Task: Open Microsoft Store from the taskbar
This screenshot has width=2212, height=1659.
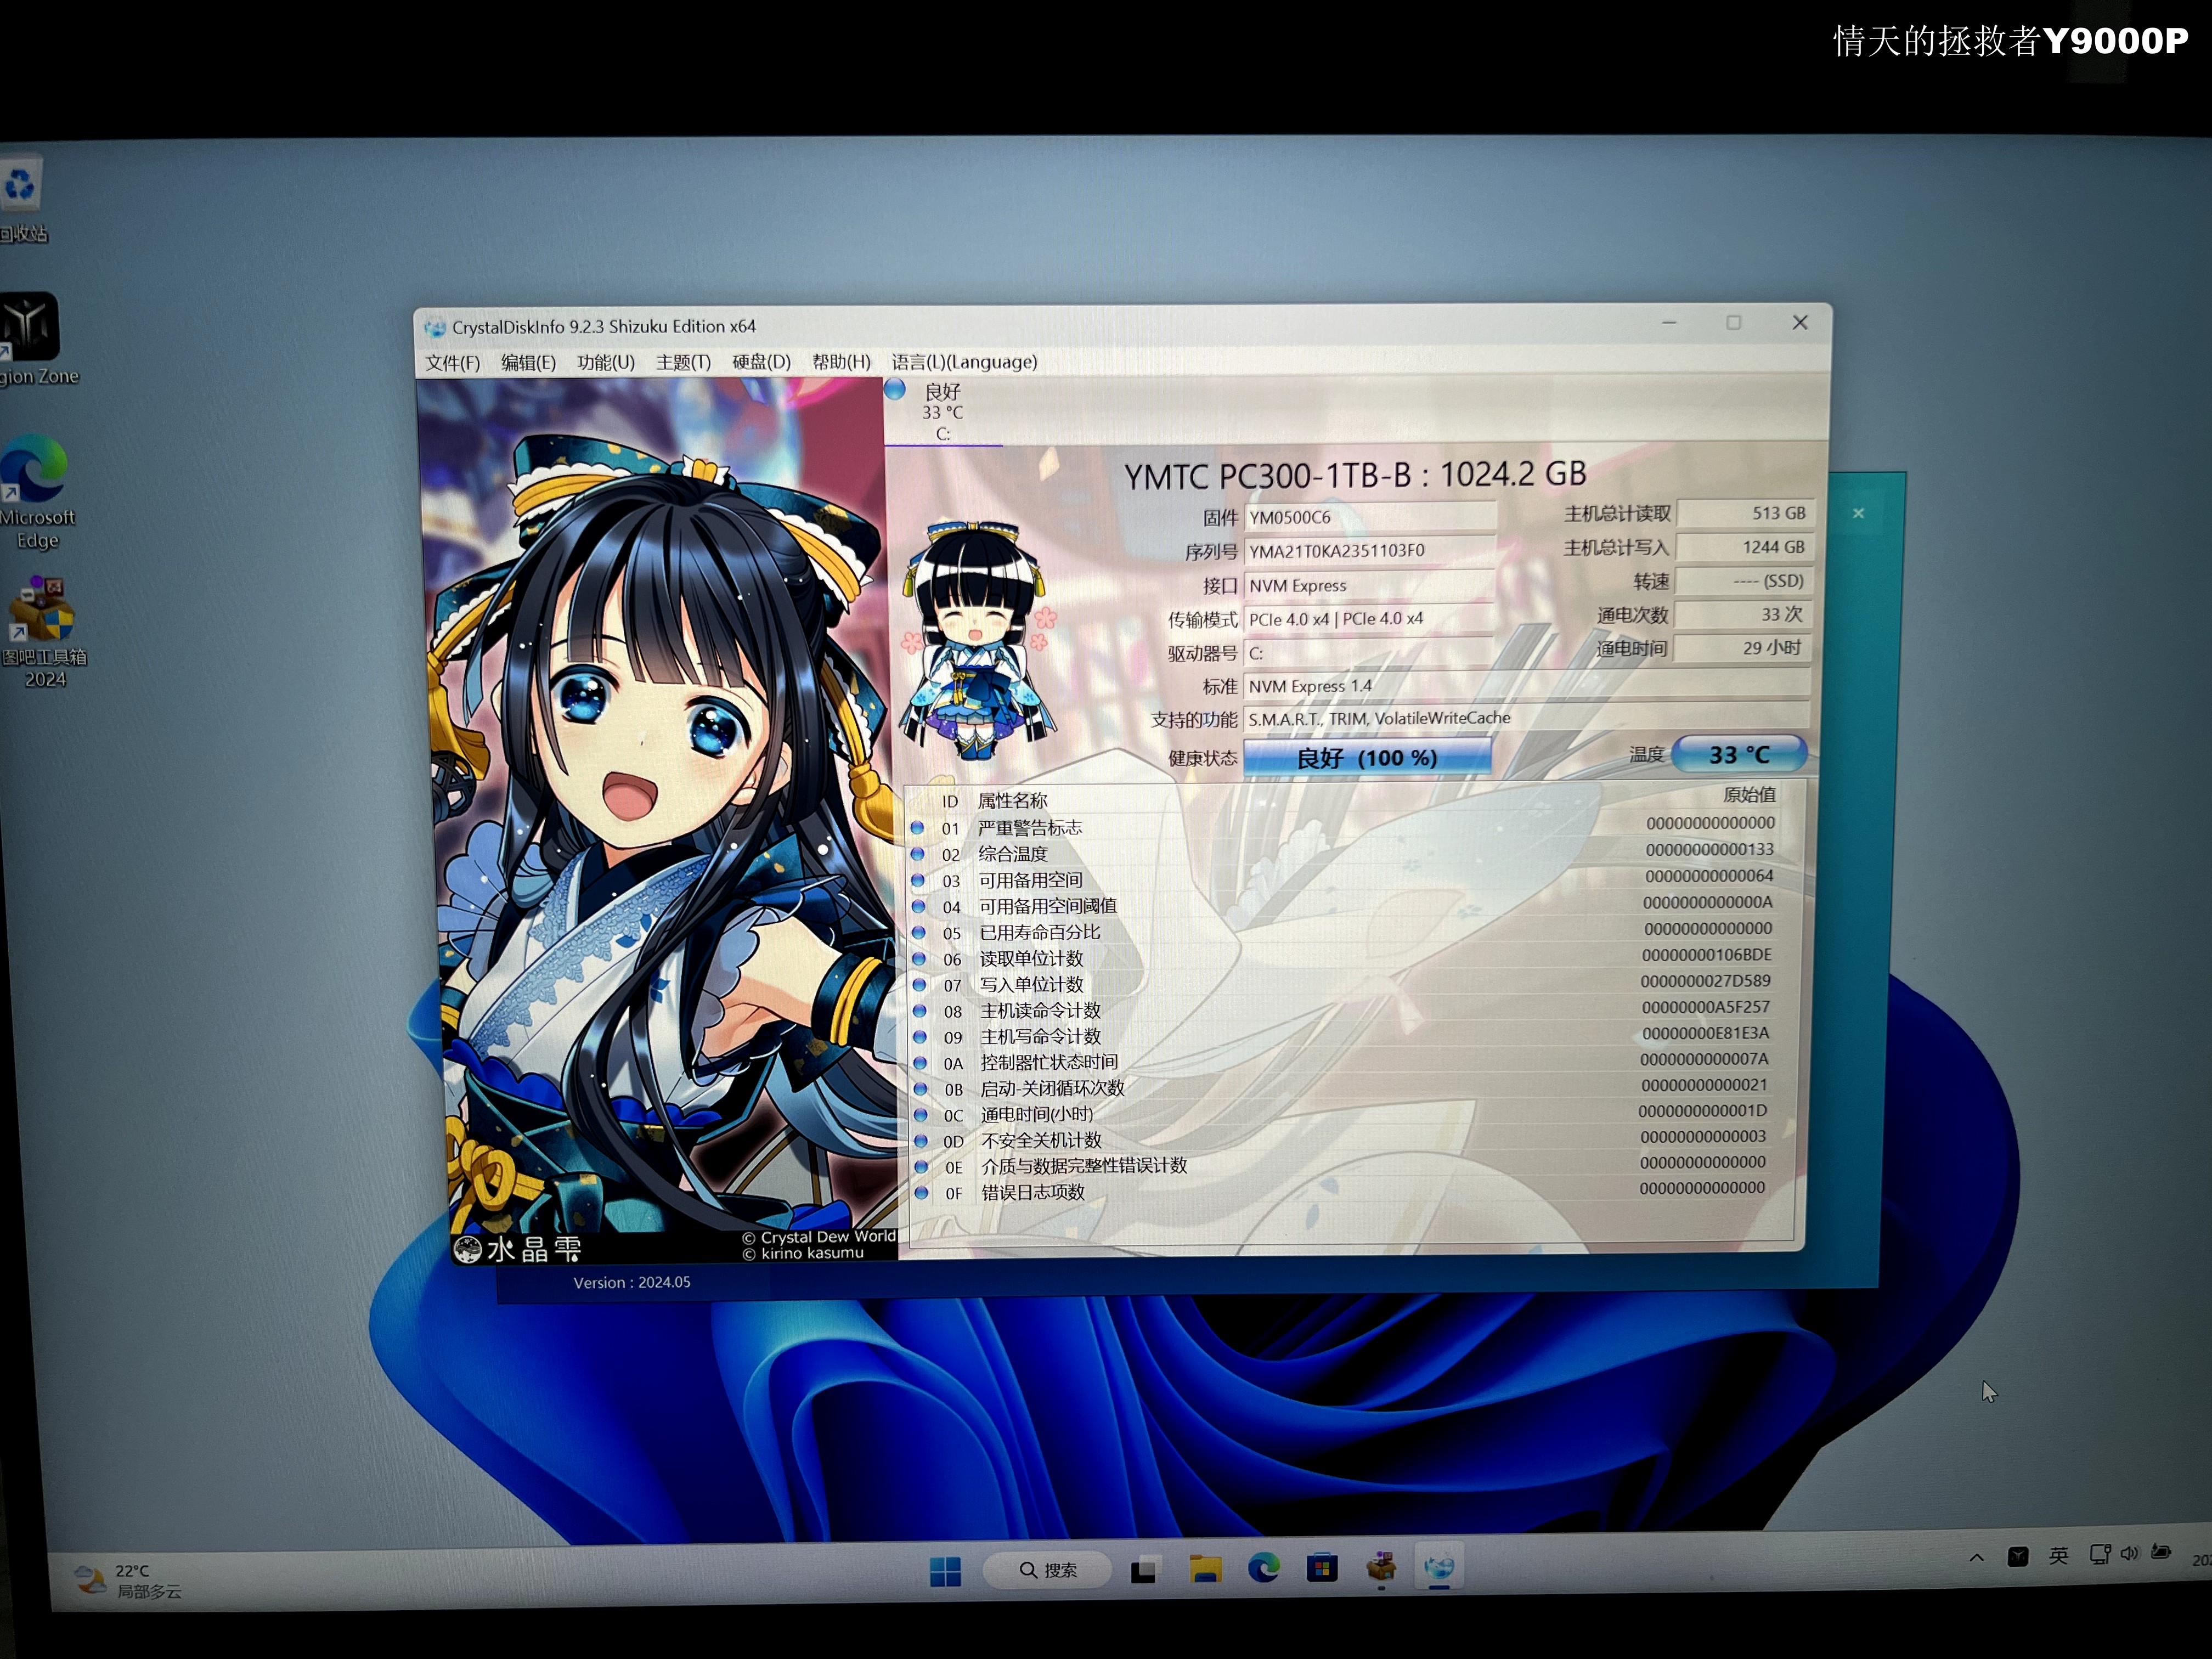Action: point(1322,1568)
